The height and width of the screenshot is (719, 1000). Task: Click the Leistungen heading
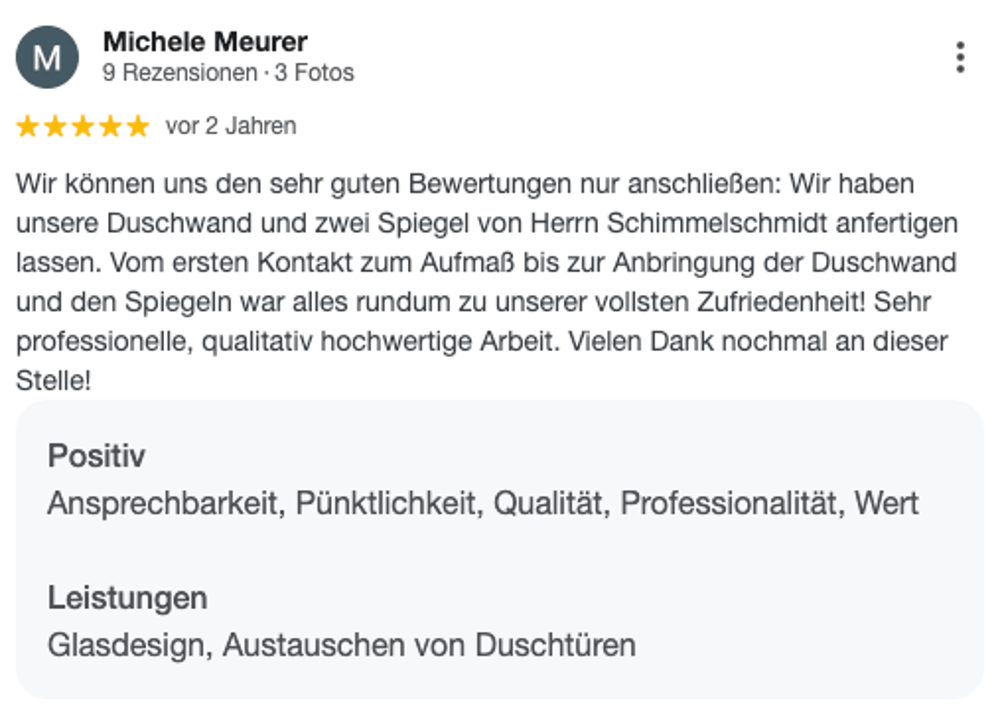point(128,598)
